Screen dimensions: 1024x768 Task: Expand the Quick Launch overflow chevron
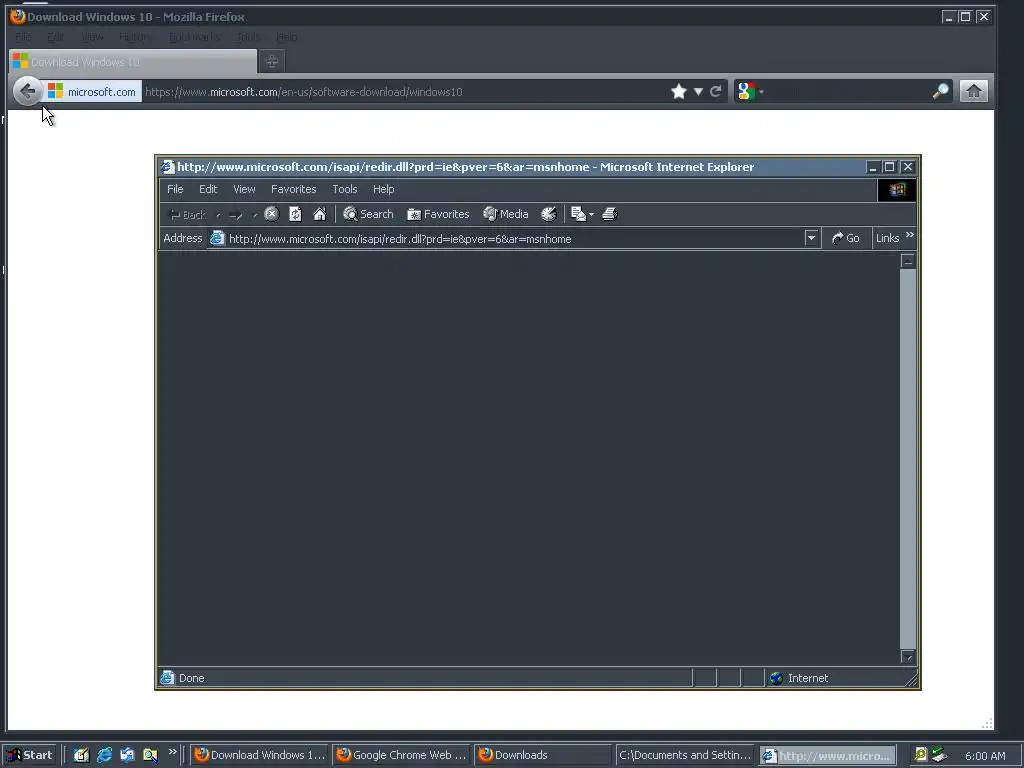tap(172, 752)
